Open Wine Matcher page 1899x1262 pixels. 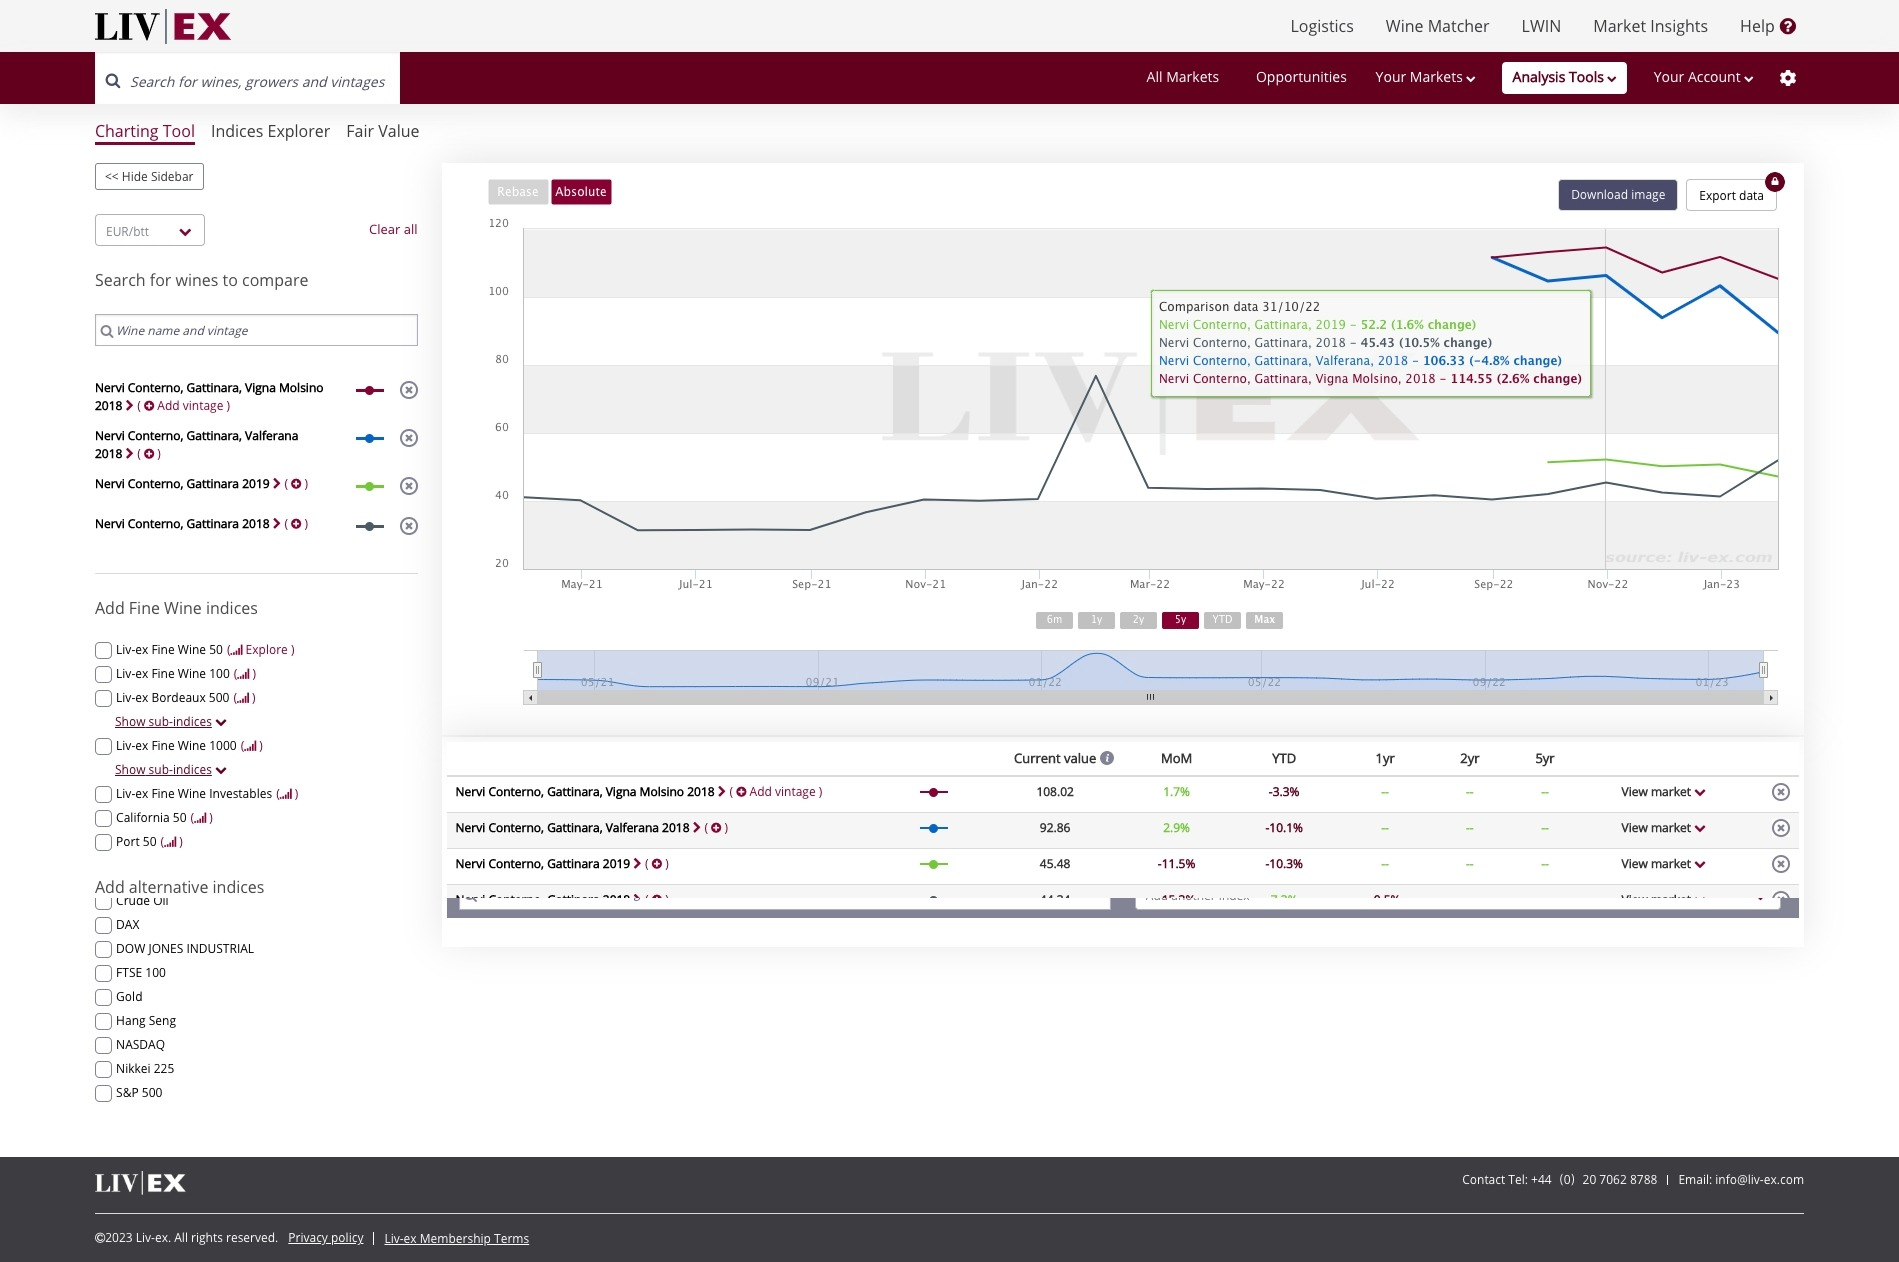click(x=1437, y=26)
